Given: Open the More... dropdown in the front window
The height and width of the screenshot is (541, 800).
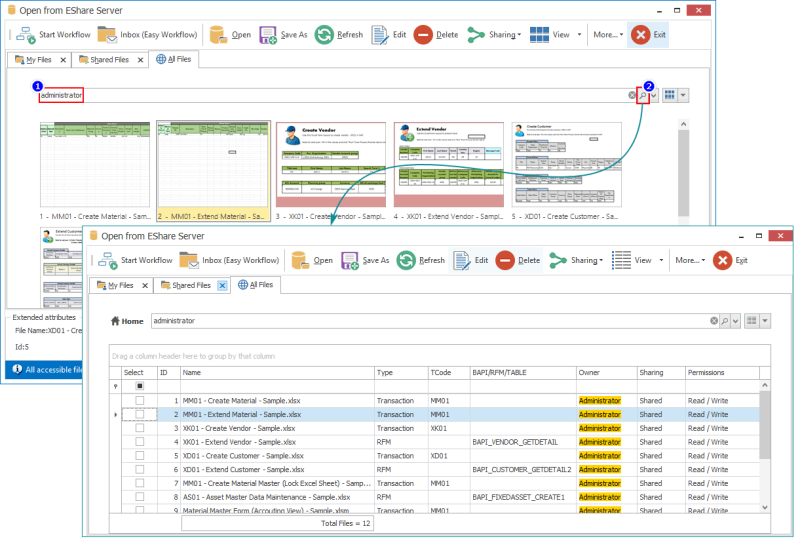Looking at the screenshot, I should tap(689, 260).
